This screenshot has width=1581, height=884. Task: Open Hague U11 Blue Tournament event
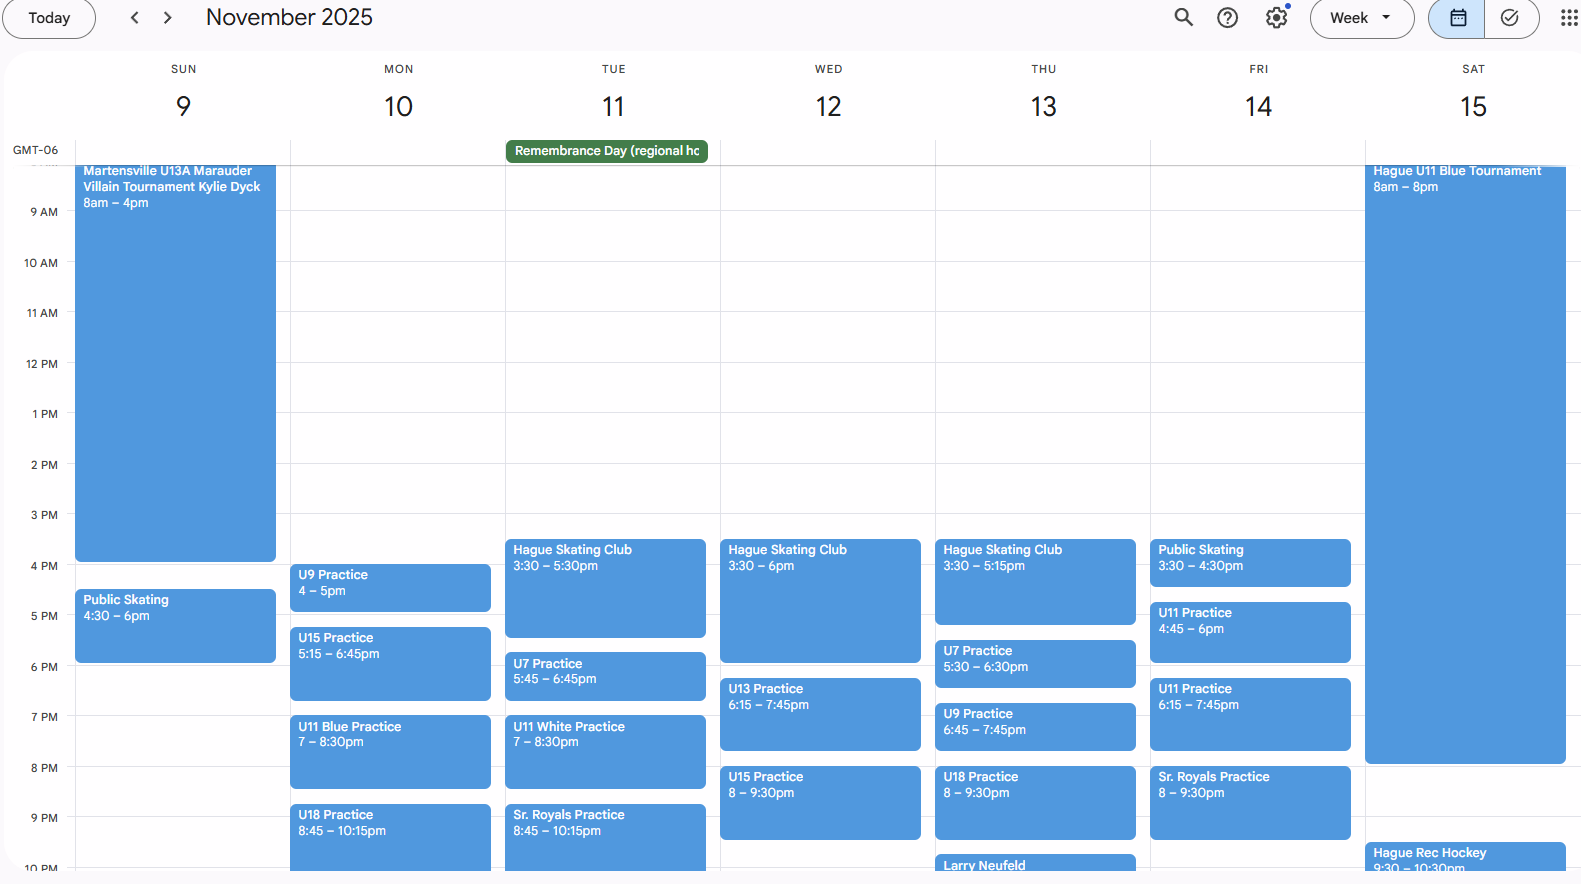1465,460
